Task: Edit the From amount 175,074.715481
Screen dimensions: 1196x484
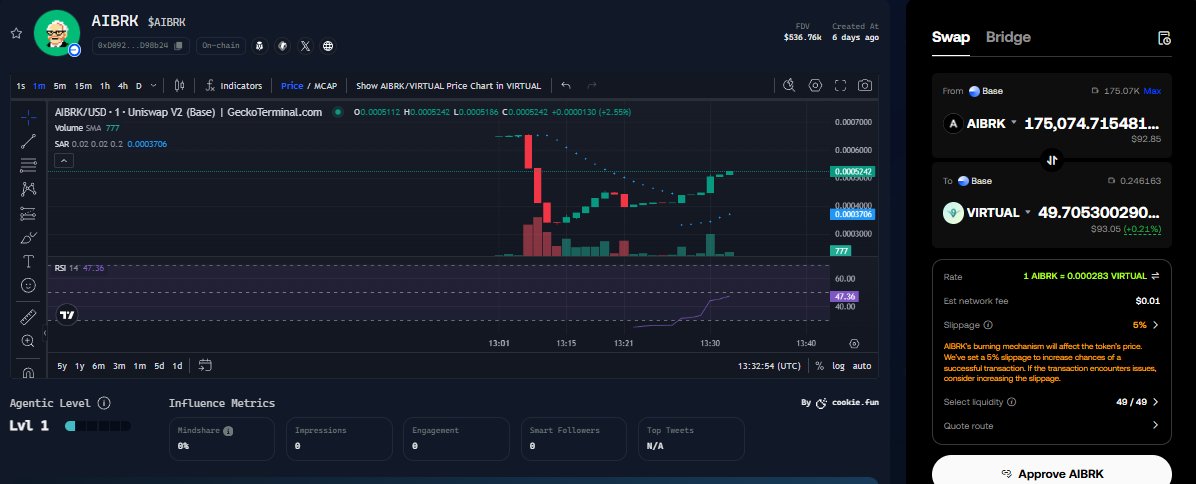Action: (x=1092, y=123)
